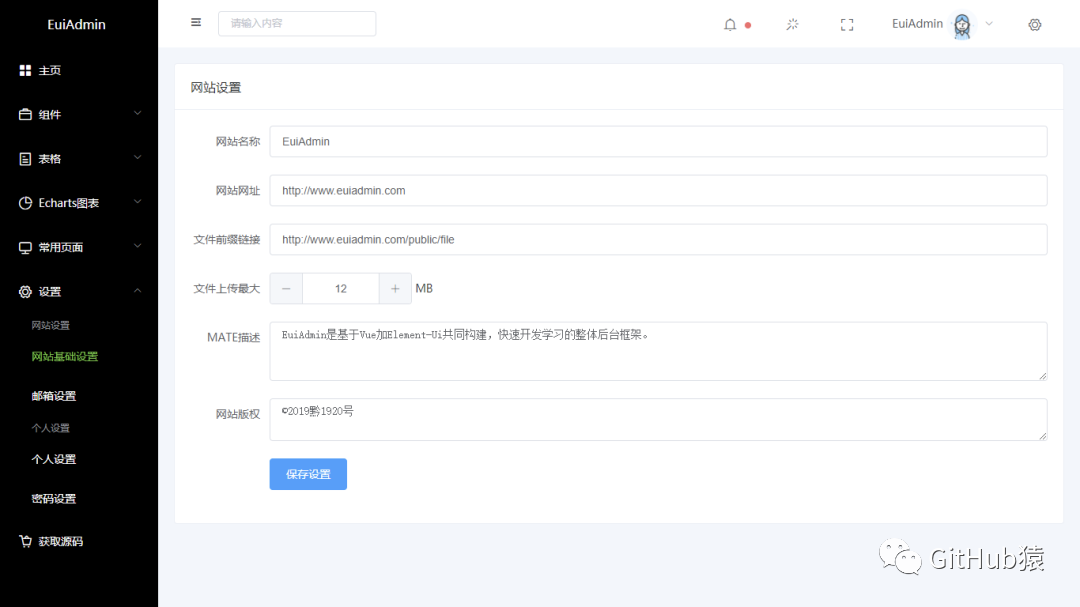Viewport: 1080px width, 607px height.
Task: Focus the top search input box
Action: [297, 23]
